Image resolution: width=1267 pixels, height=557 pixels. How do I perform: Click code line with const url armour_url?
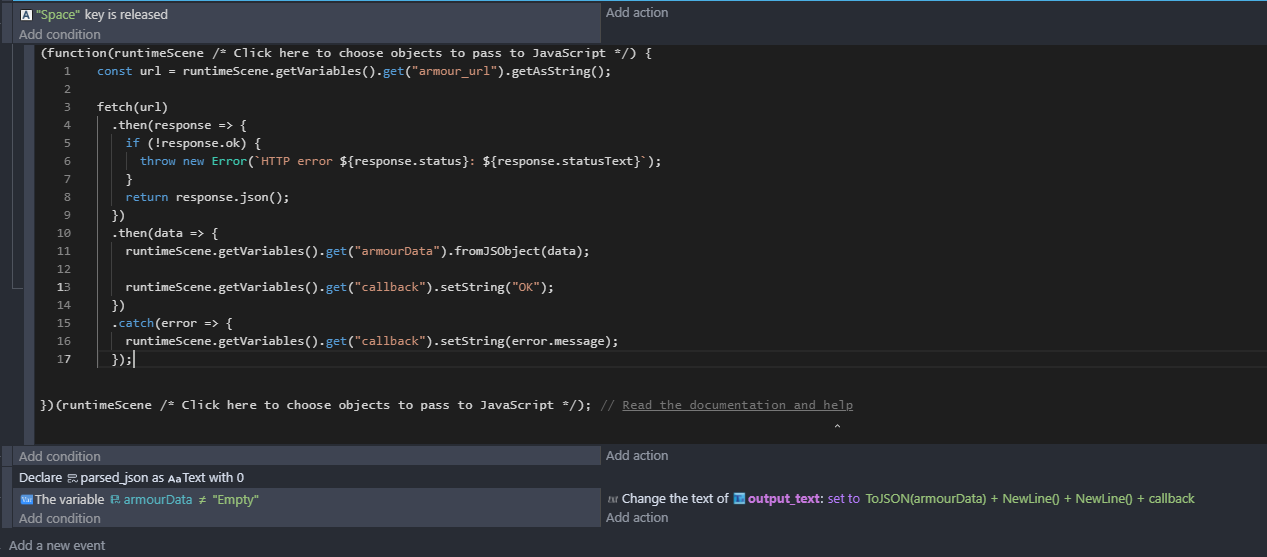point(353,71)
